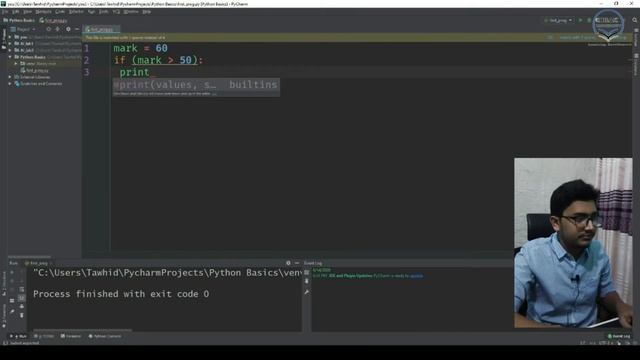The height and width of the screenshot is (360, 640).
Task: Select the first_prog.py editor tab
Action: 101,29
